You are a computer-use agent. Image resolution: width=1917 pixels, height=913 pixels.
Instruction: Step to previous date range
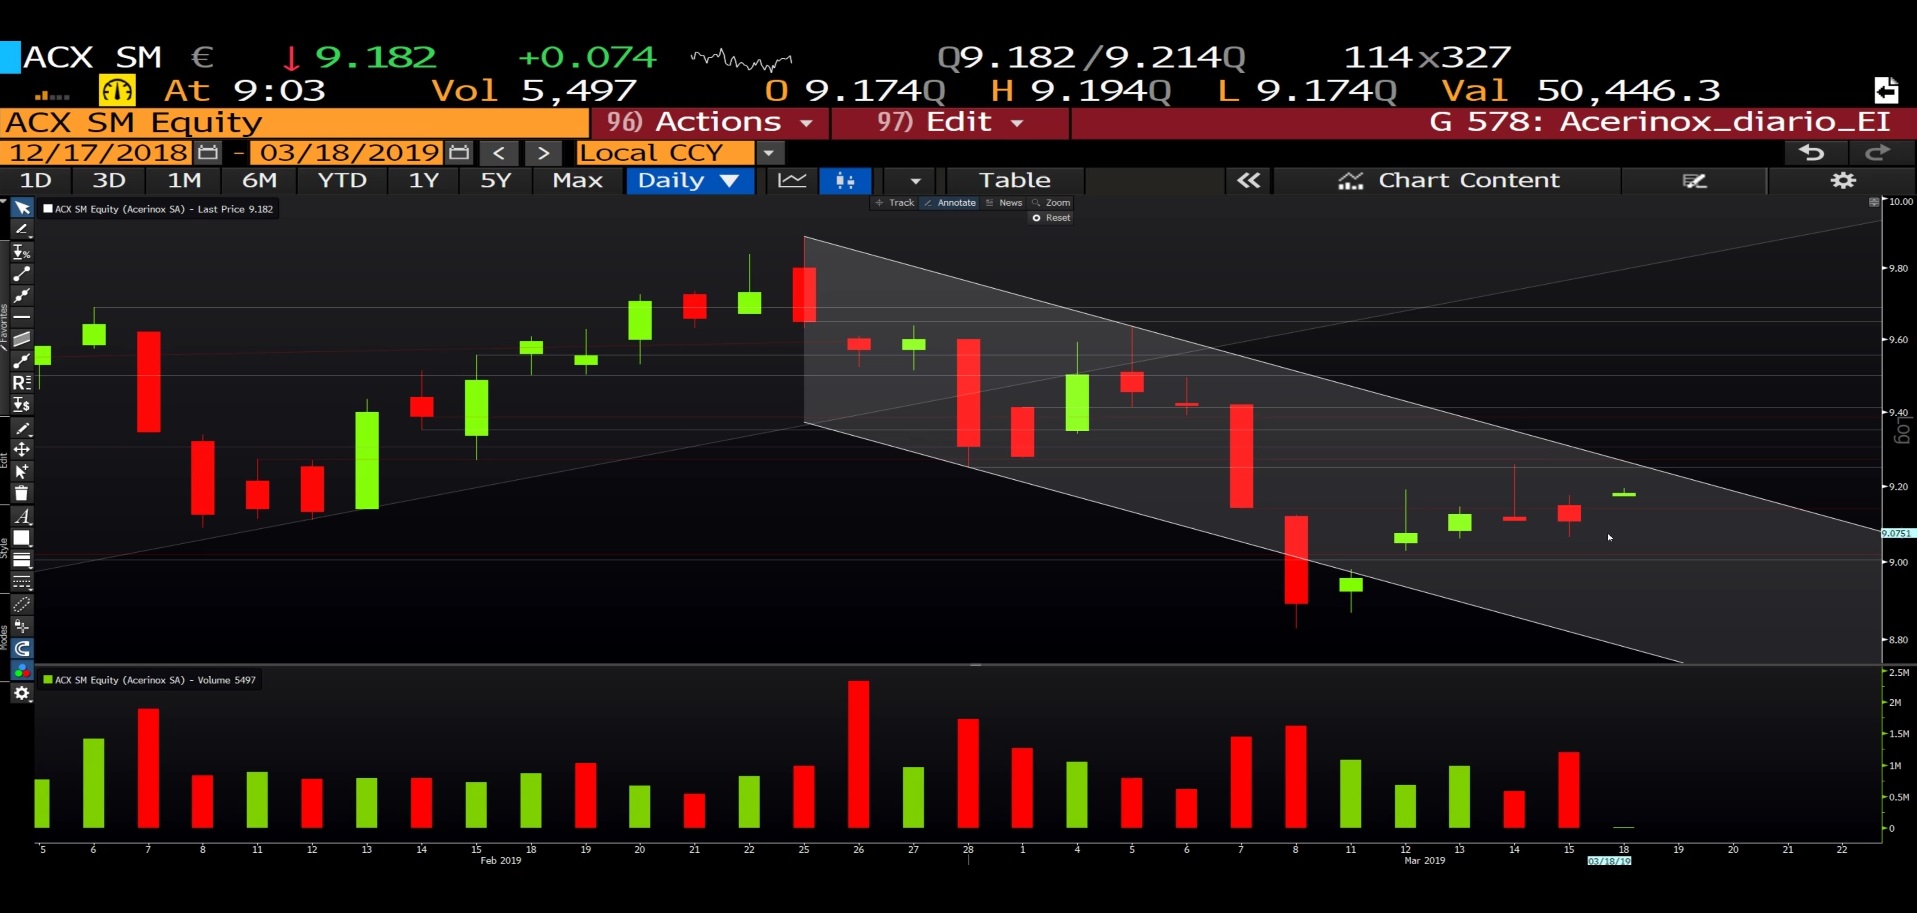click(499, 153)
